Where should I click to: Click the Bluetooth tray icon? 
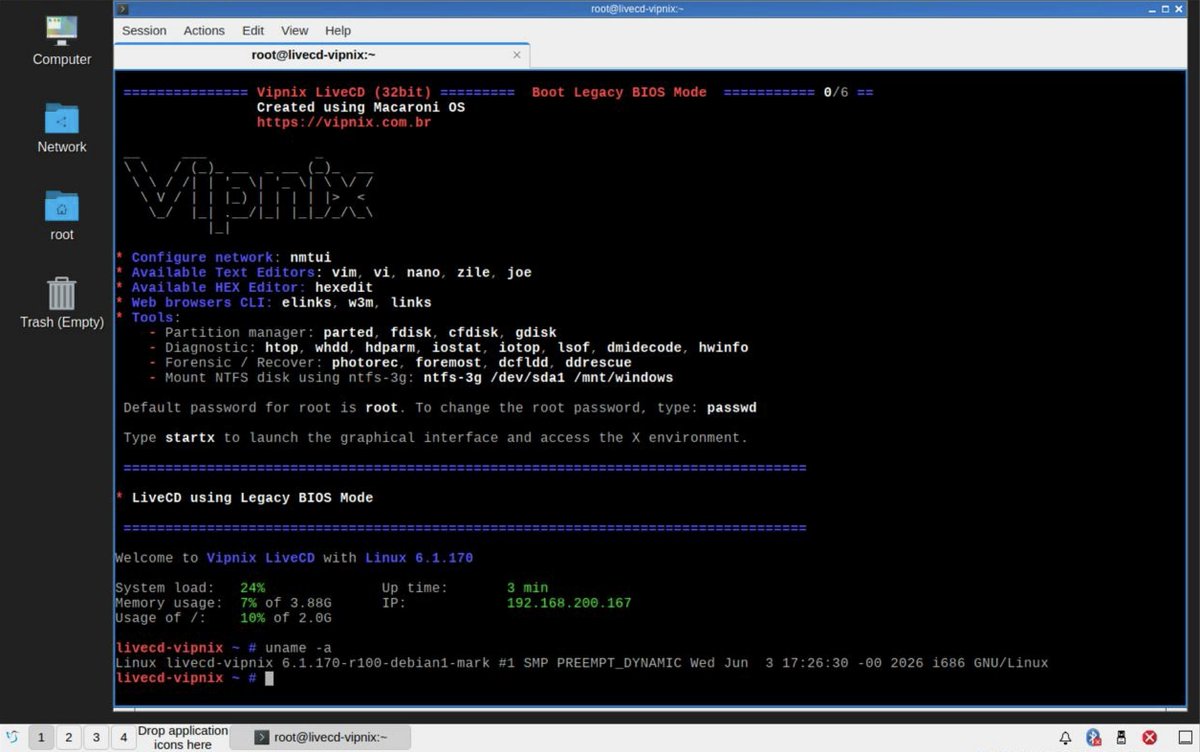pyautogui.click(x=1094, y=738)
